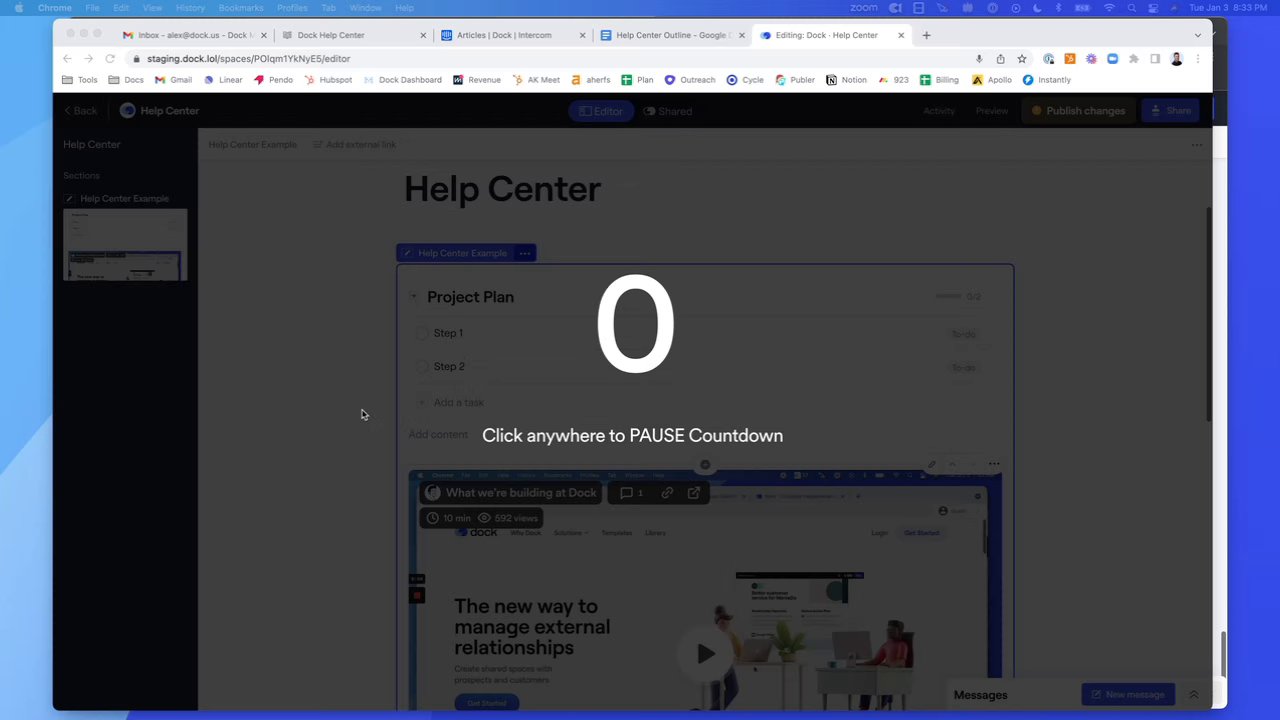
Task: Collapse the Project Plan section
Action: click(413, 297)
